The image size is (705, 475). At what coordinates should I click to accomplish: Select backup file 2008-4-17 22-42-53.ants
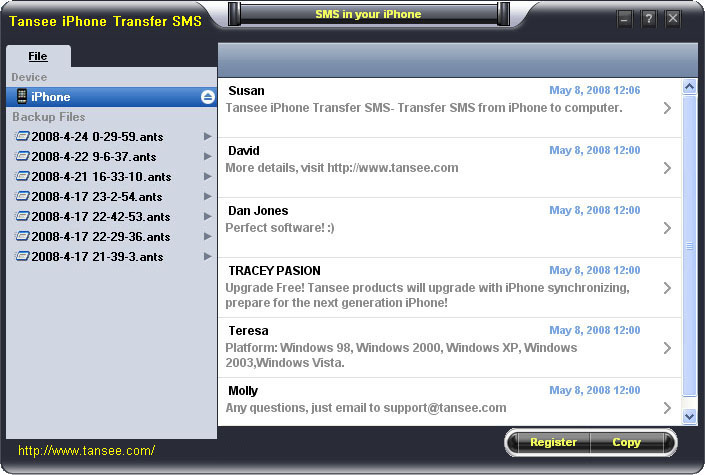(x=101, y=216)
